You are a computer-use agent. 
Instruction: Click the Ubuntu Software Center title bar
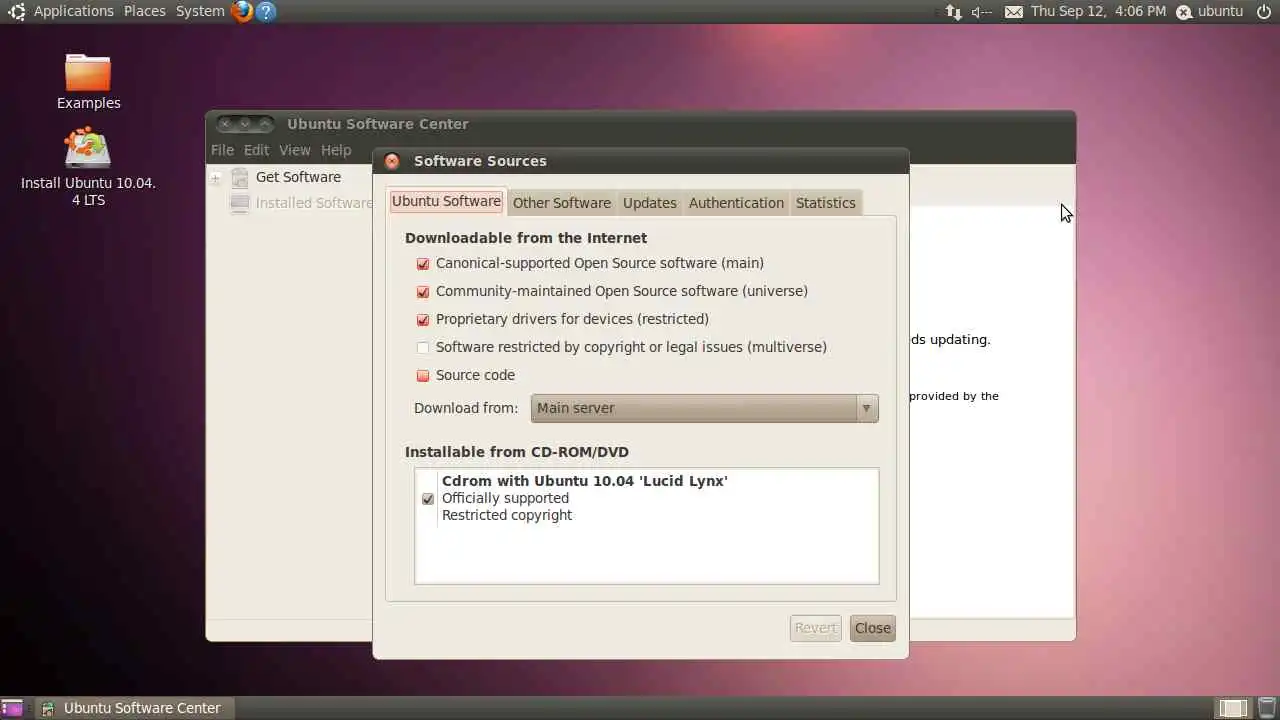tap(640, 124)
